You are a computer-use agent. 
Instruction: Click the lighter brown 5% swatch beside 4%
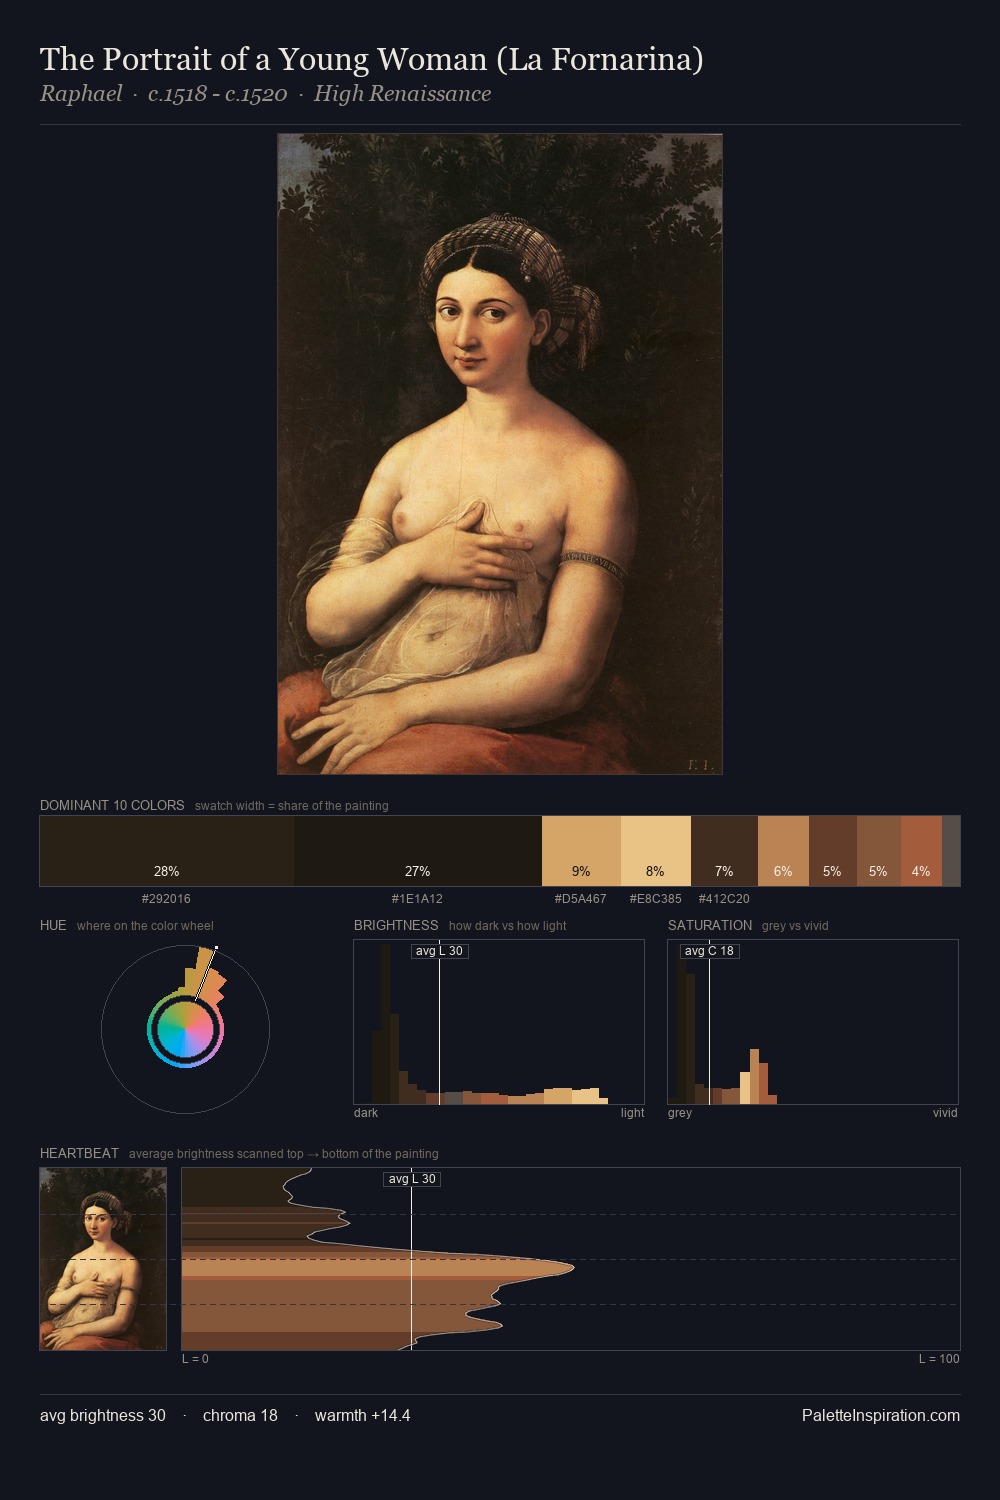879,851
